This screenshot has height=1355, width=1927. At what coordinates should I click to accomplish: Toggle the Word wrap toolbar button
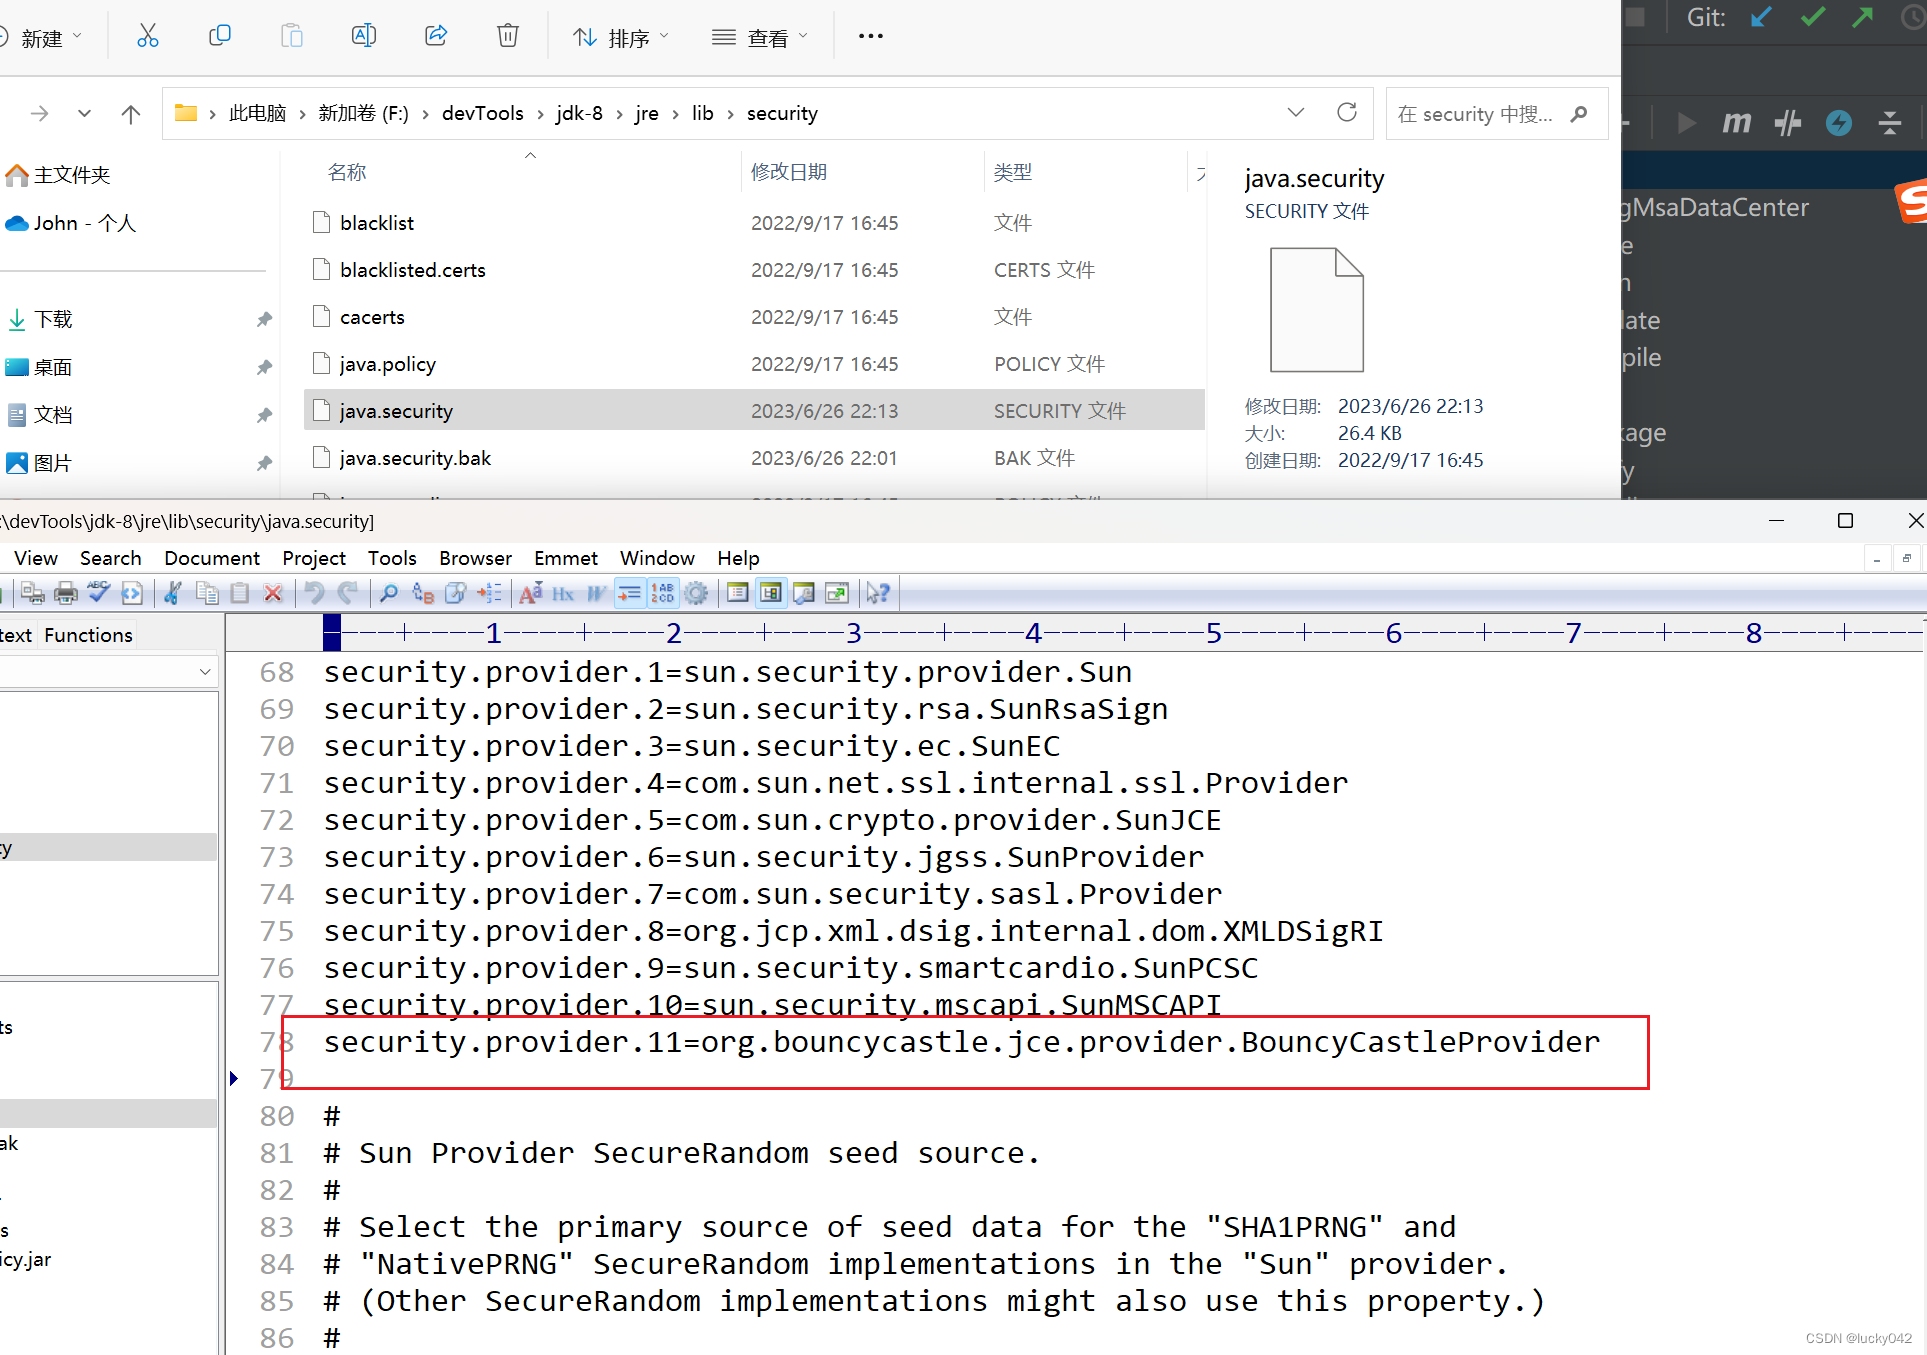(x=629, y=594)
